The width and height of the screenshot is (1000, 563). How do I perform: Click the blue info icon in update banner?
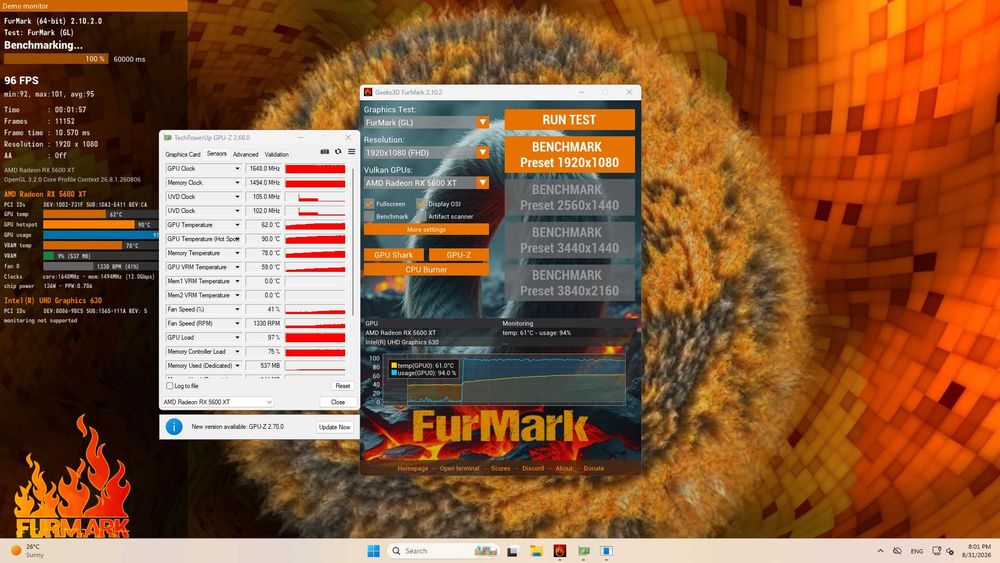[x=173, y=427]
